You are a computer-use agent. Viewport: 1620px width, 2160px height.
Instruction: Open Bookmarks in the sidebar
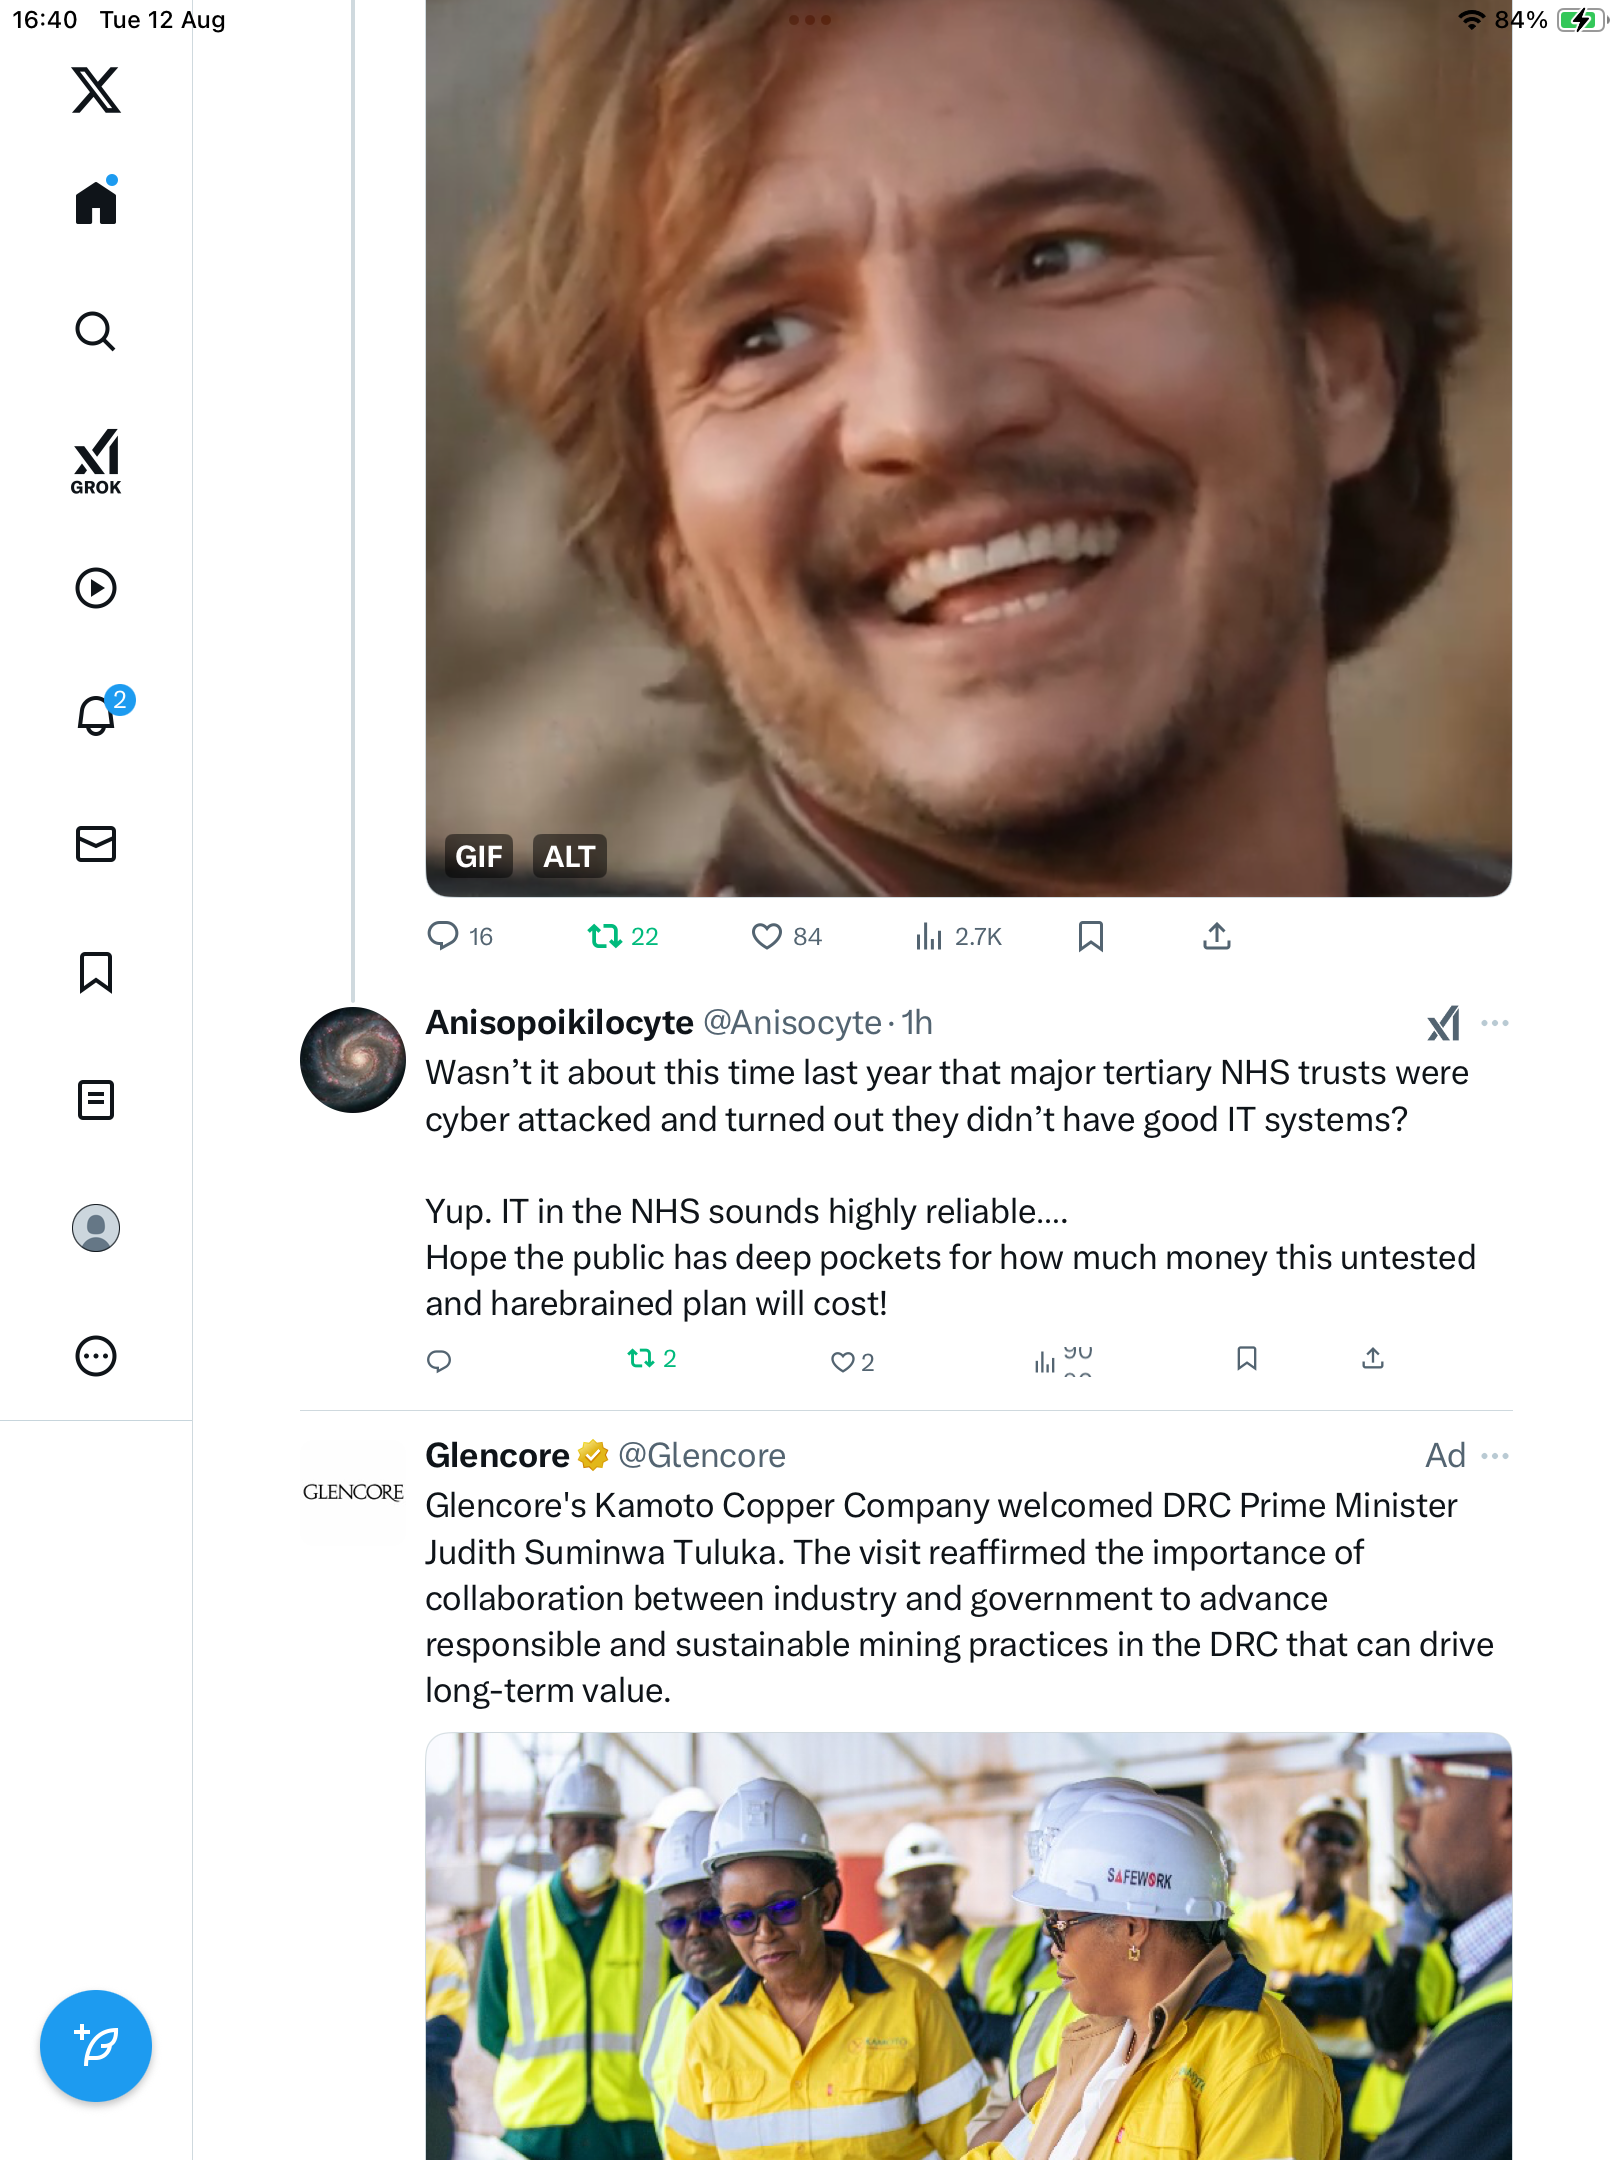pos(96,972)
